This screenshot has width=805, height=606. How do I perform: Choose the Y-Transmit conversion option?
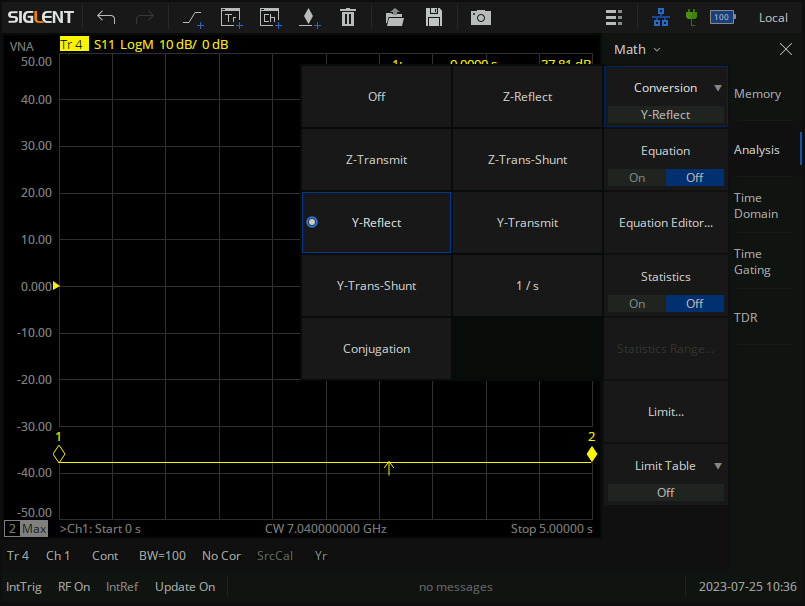coord(527,222)
